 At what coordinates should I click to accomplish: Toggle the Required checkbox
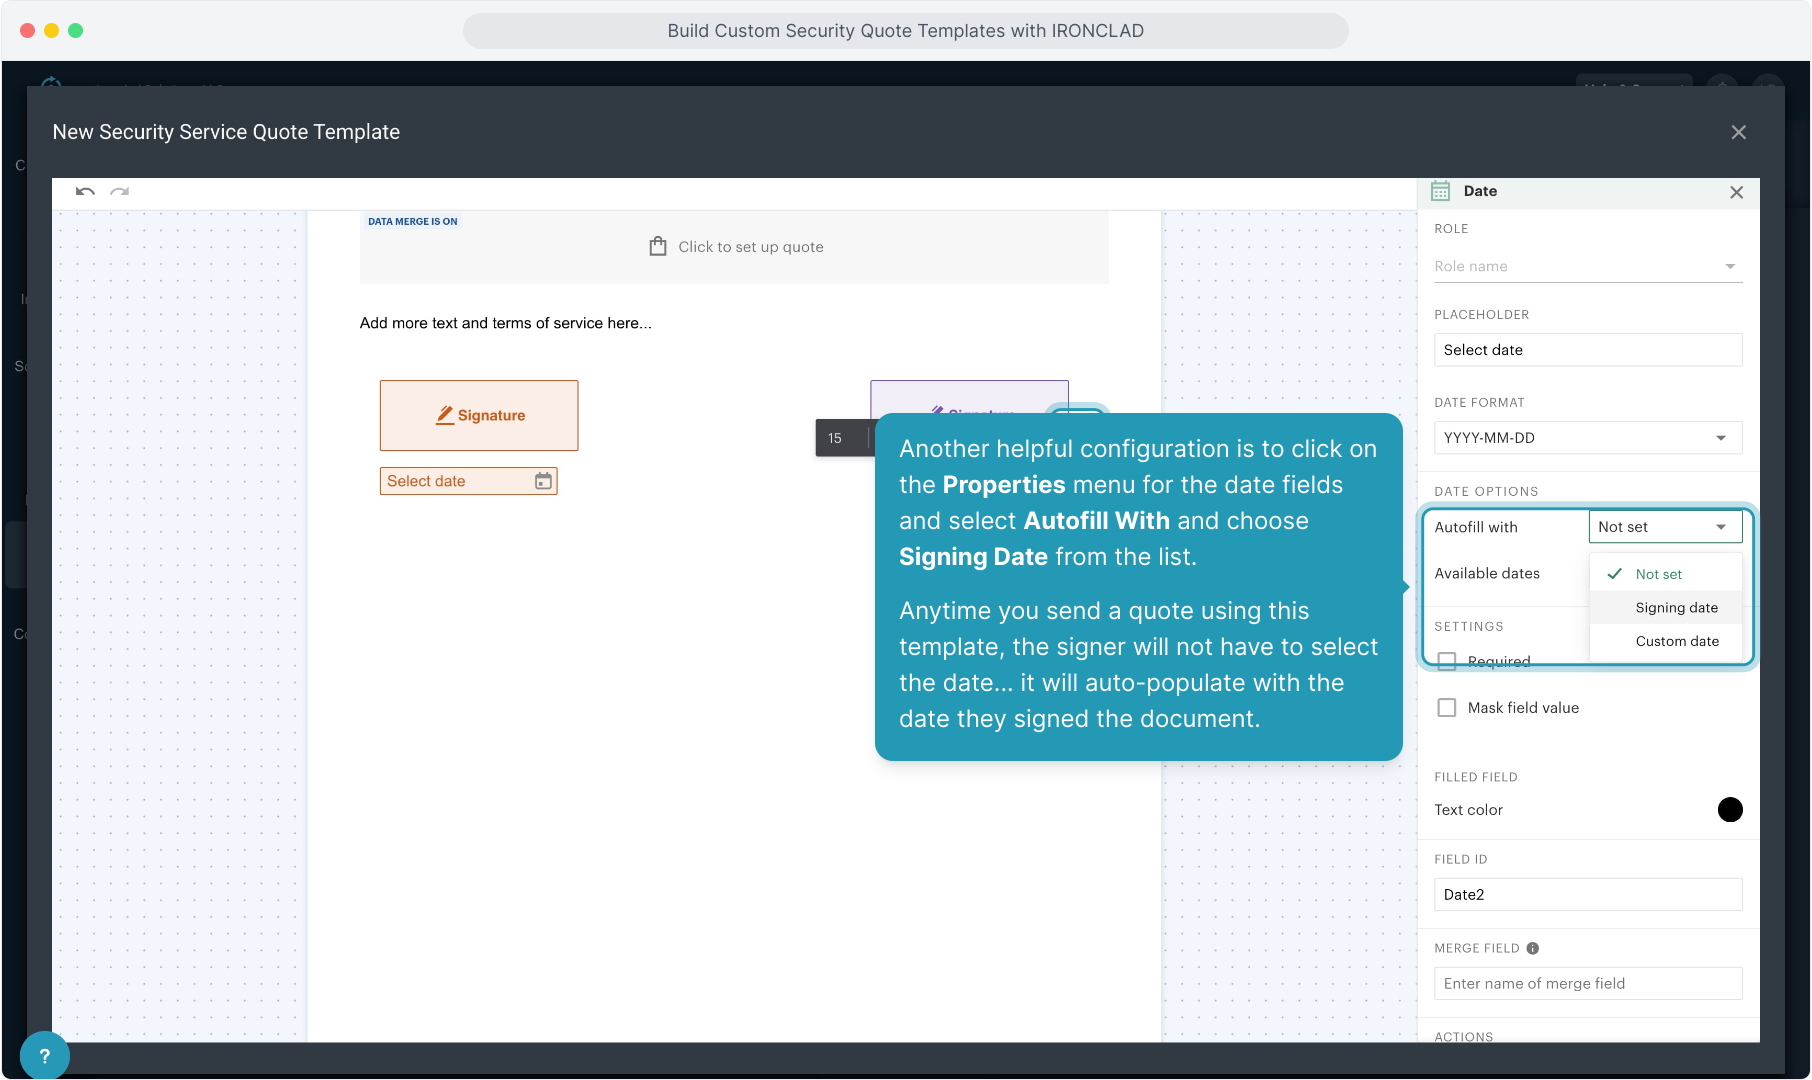click(1446, 661)
